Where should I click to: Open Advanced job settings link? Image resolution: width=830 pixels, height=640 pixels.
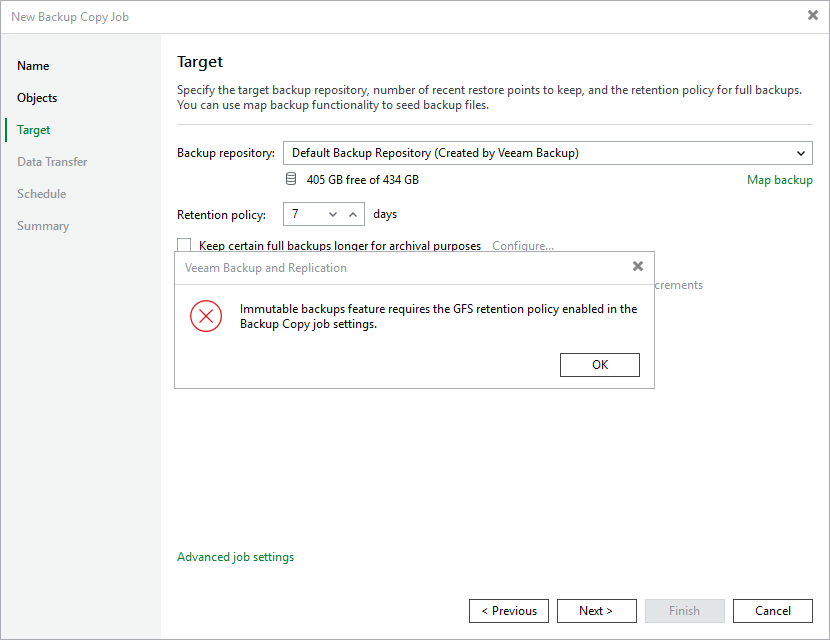tap(236, 557)
